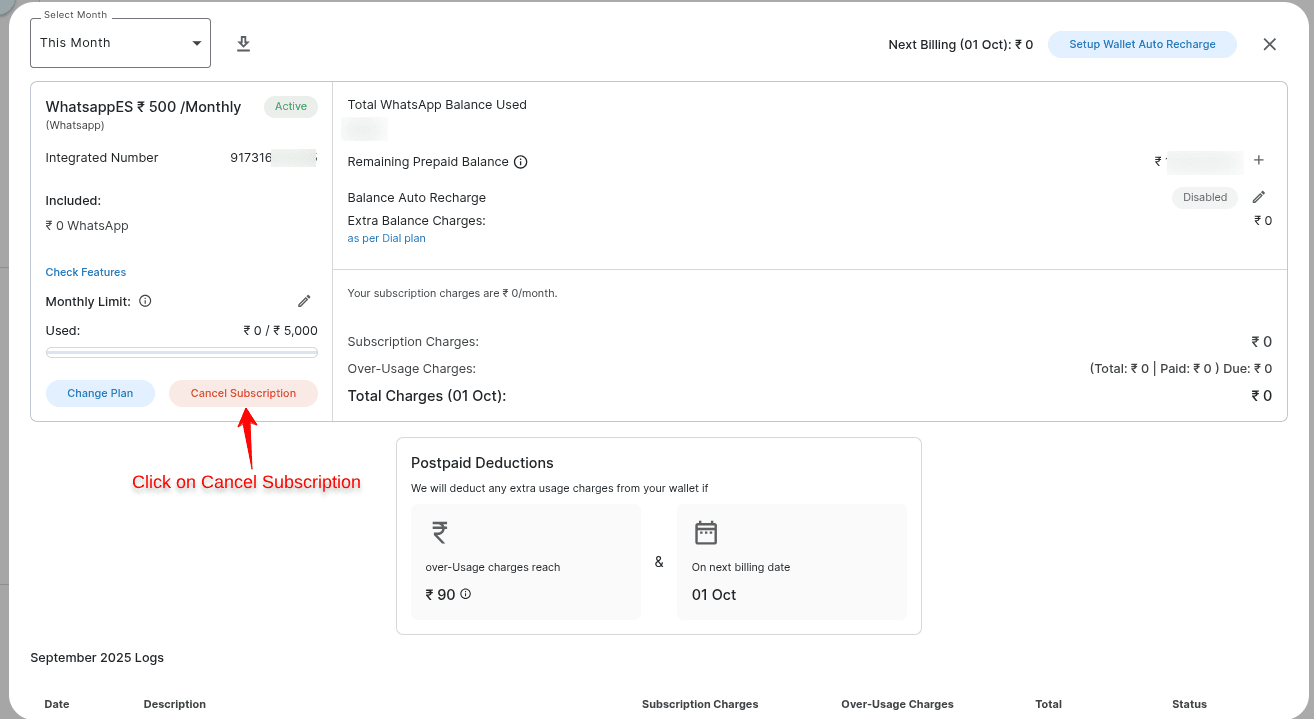
Task: Click info icon next to ₹ 90
Action: pos(466,594)
